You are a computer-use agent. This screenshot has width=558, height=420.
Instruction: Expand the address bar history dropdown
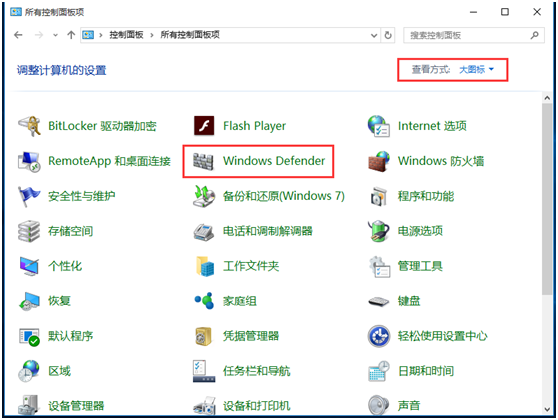point(374,35)
